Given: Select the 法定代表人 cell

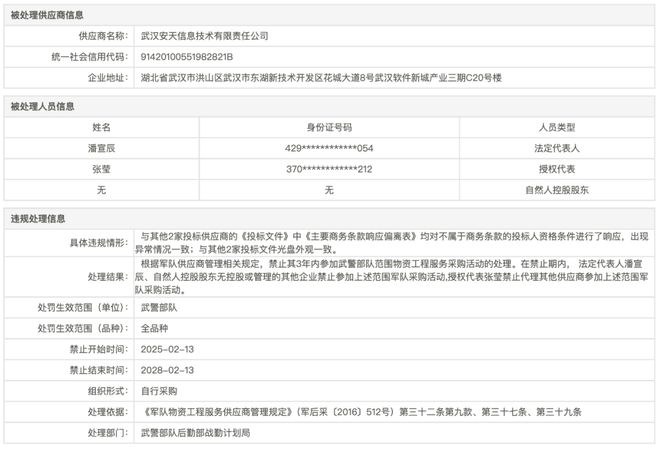Looking at the screenshot, I should pos(557,148).
